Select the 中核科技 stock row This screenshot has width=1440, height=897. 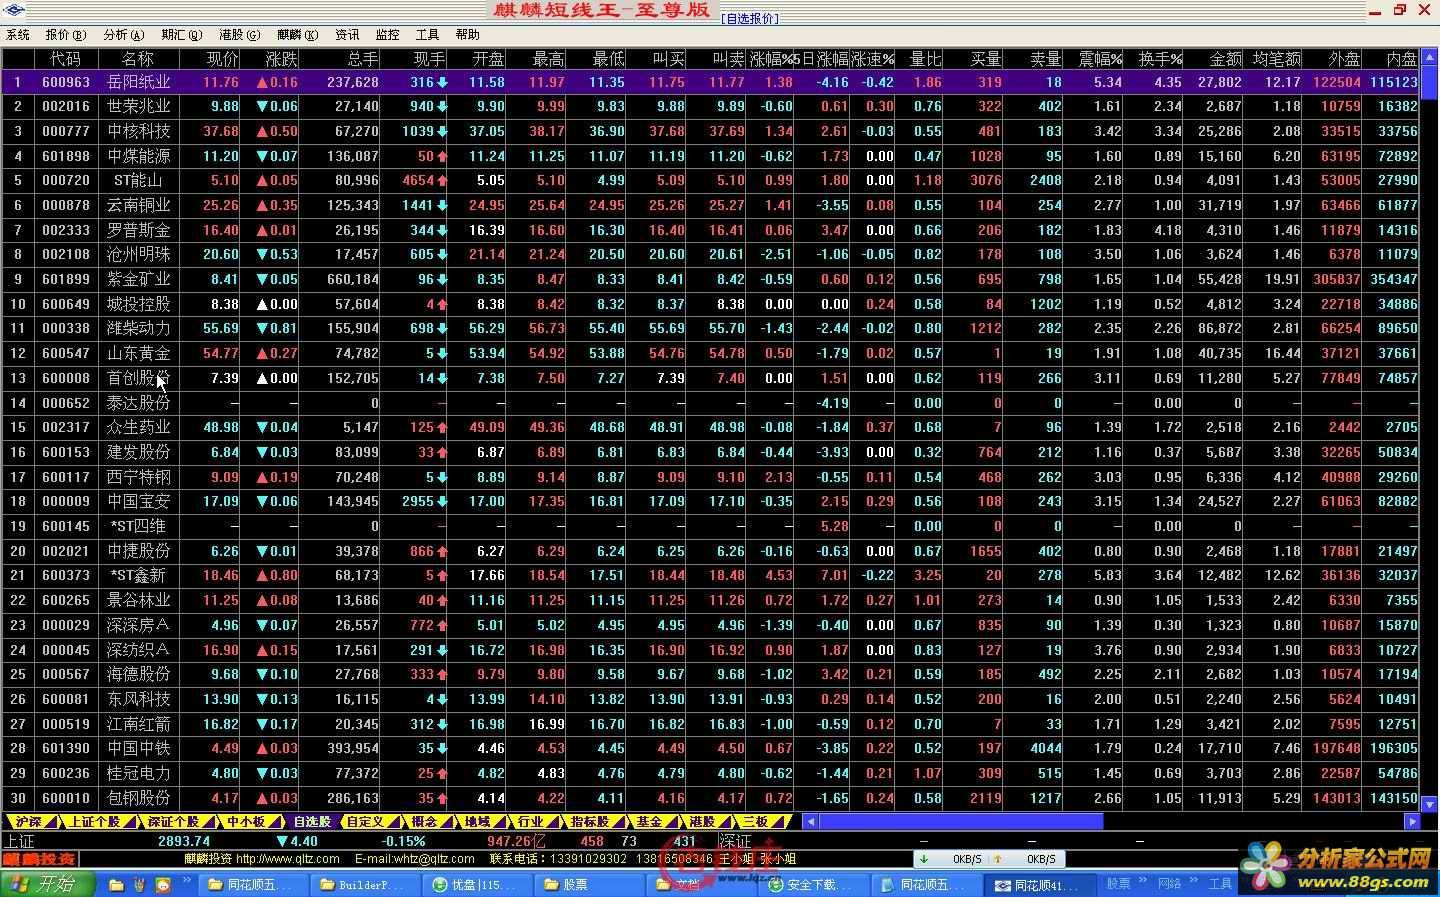[x=711, y=131]
